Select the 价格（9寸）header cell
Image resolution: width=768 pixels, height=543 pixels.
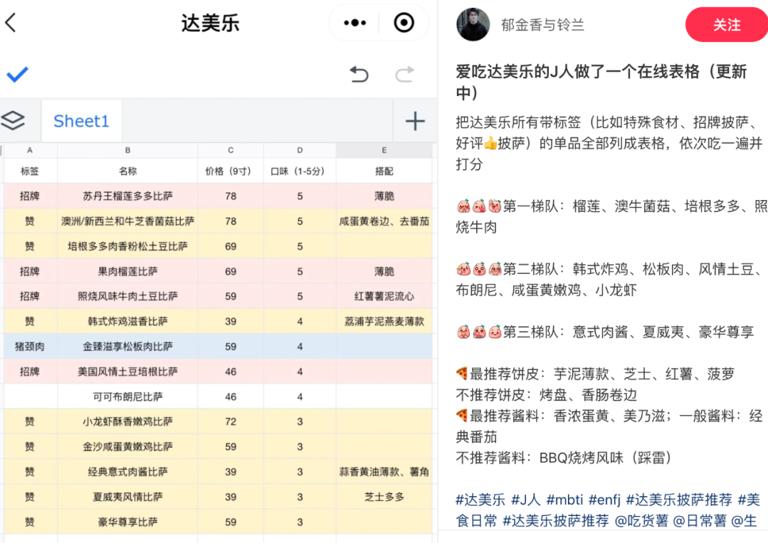[x=231, y=171]
